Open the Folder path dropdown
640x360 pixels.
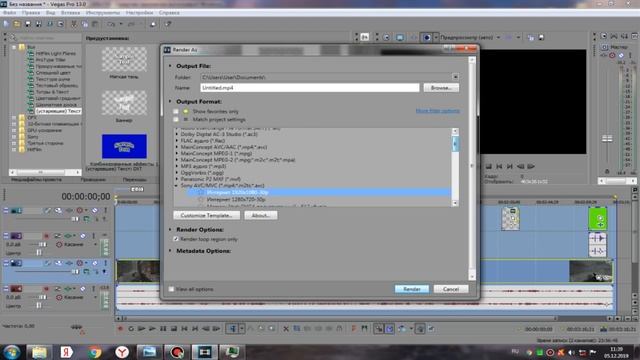[x=455, y=77]
